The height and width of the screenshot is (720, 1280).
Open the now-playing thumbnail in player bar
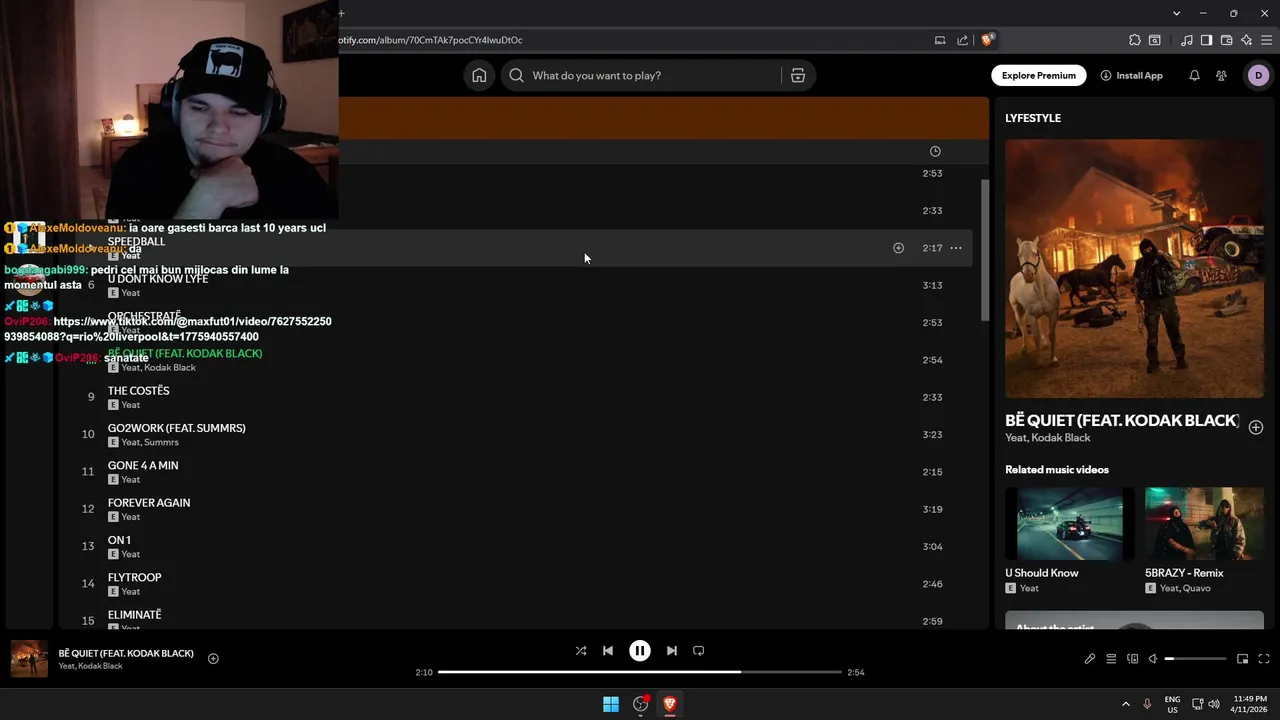pyautogui.click(x=29, y=659)
